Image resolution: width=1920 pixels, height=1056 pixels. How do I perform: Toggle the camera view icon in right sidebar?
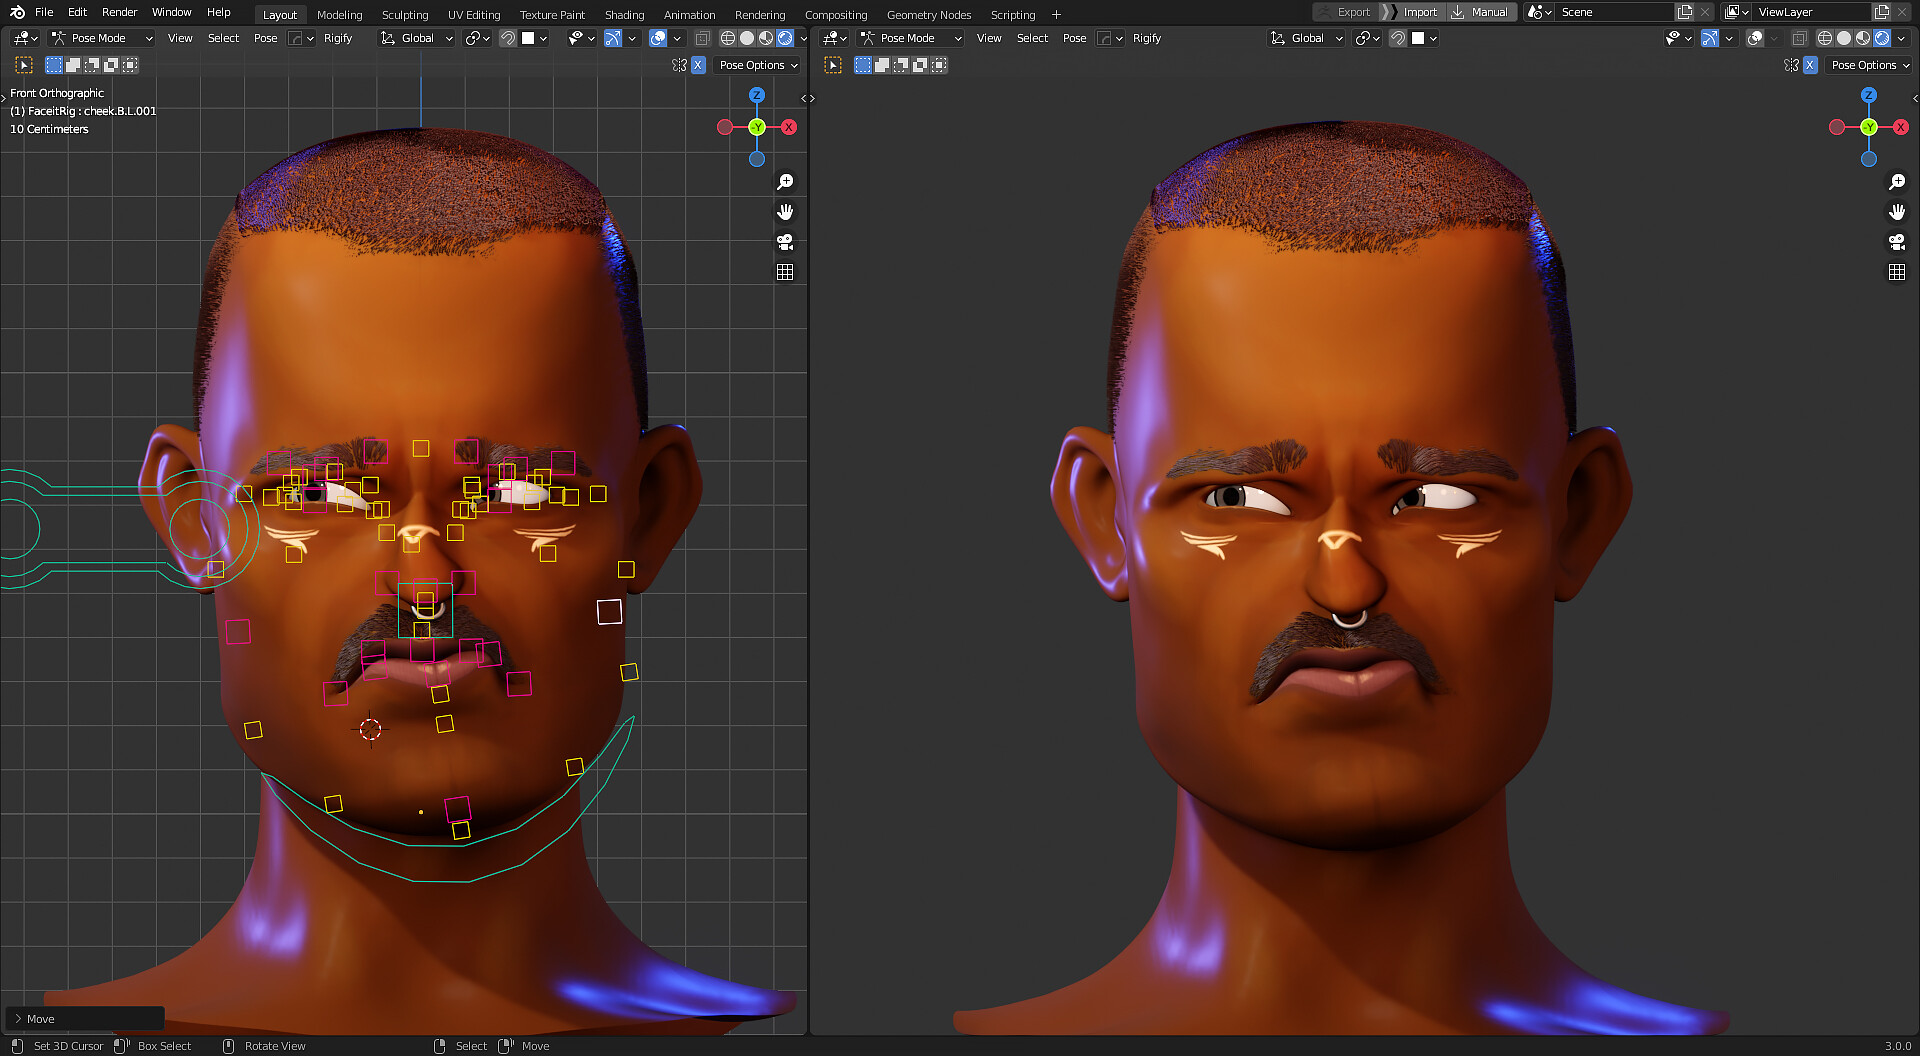pos(1897,242)
